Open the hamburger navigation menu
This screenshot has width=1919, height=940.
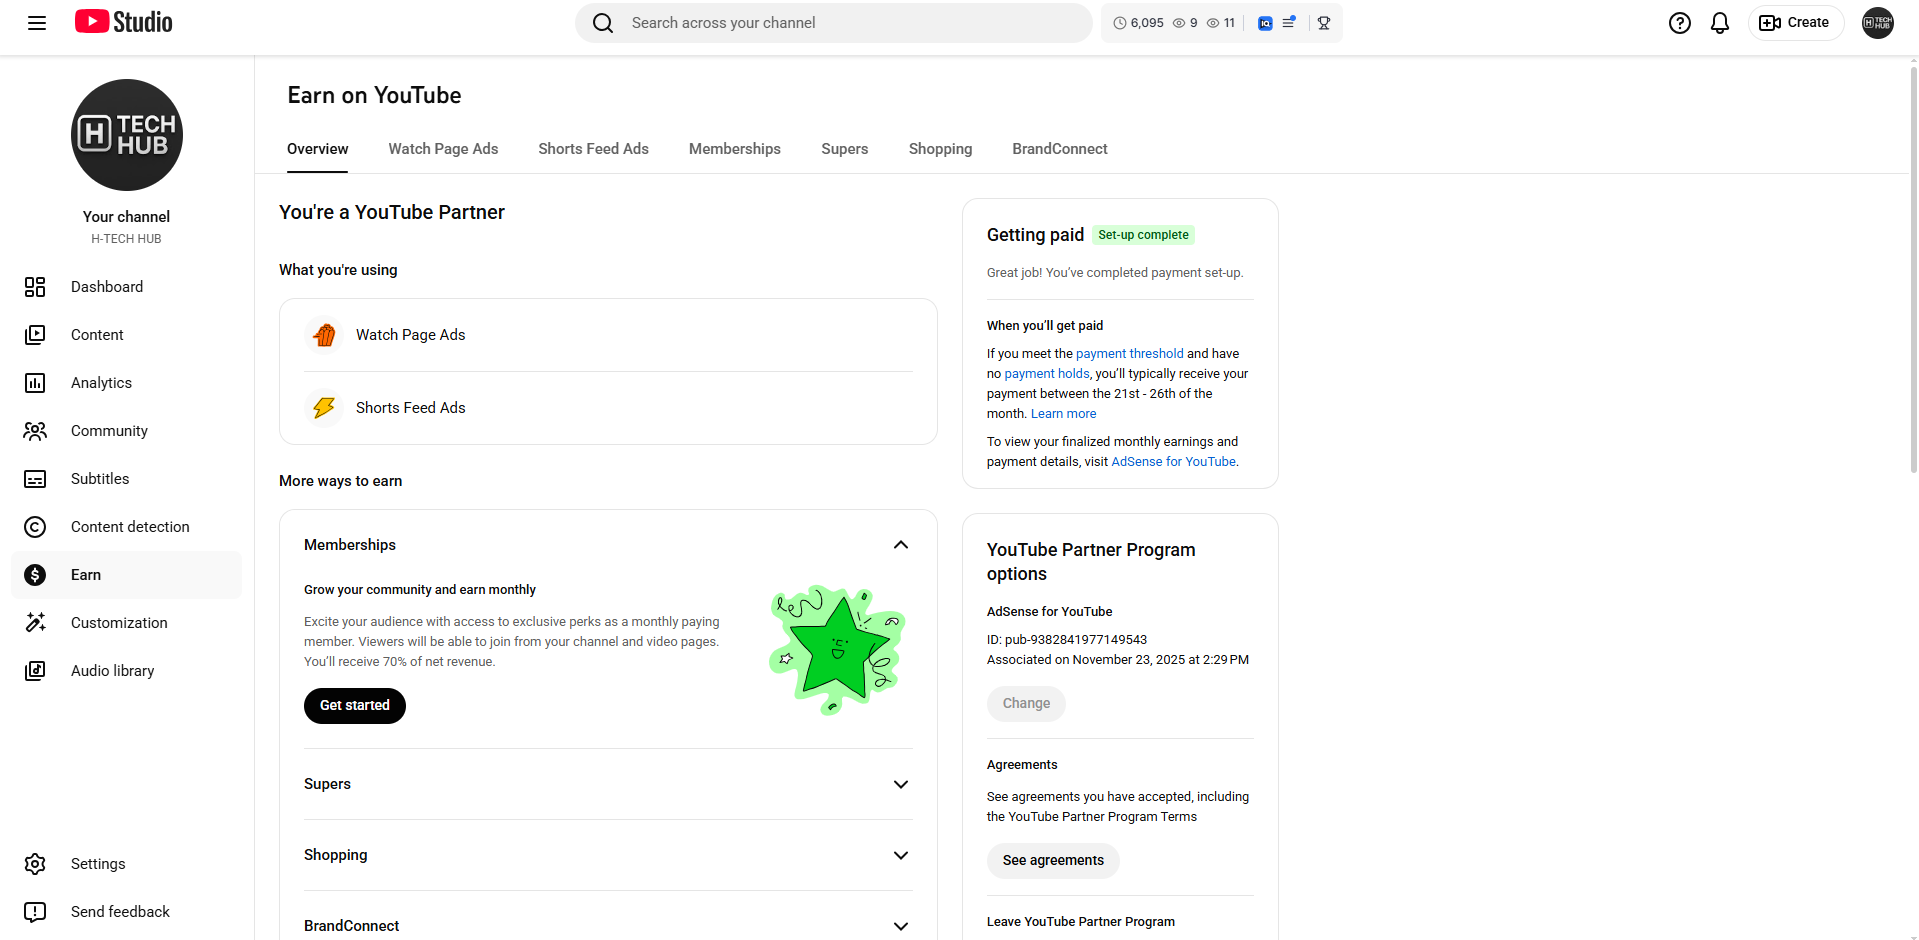tap(37, 23)
